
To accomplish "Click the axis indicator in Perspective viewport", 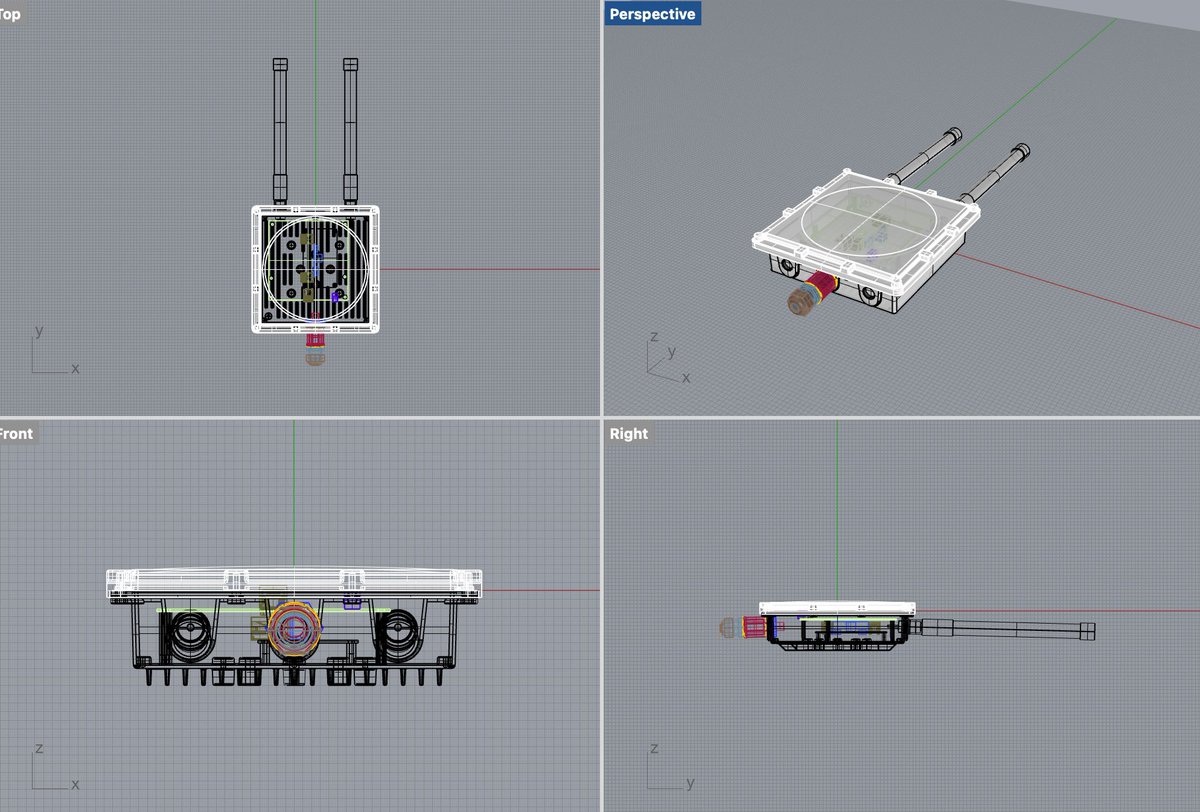I will [x=667, y=358].
